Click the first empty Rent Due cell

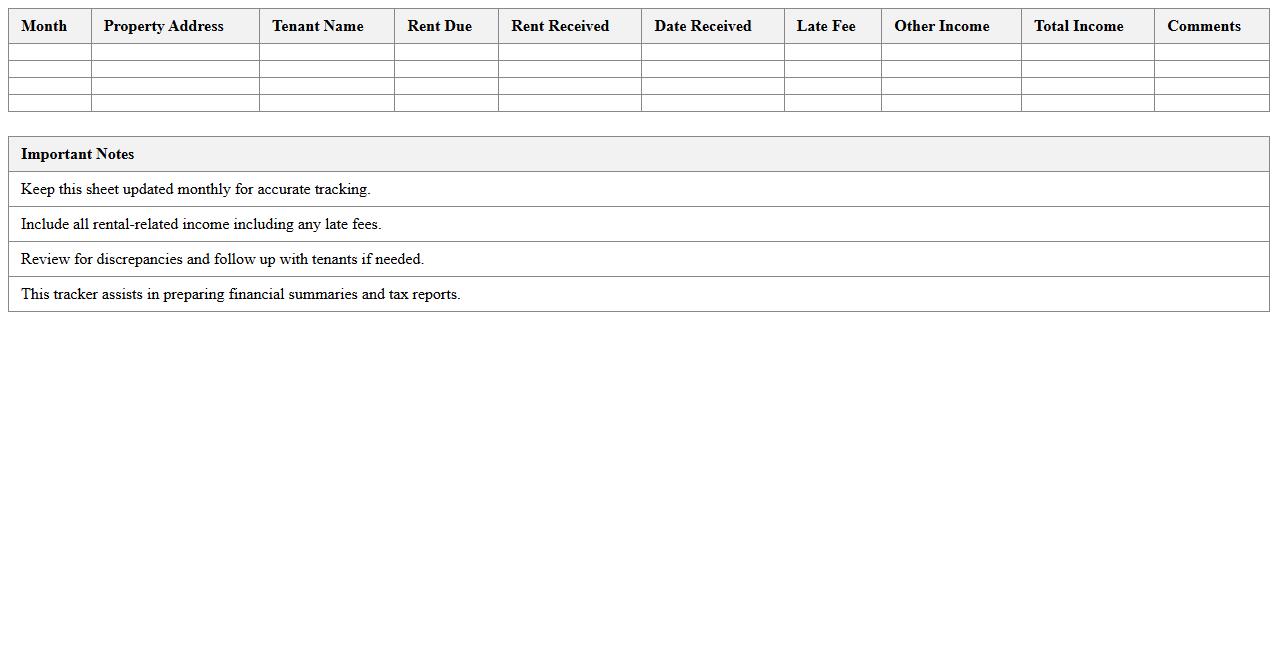[x=446, y=52]
